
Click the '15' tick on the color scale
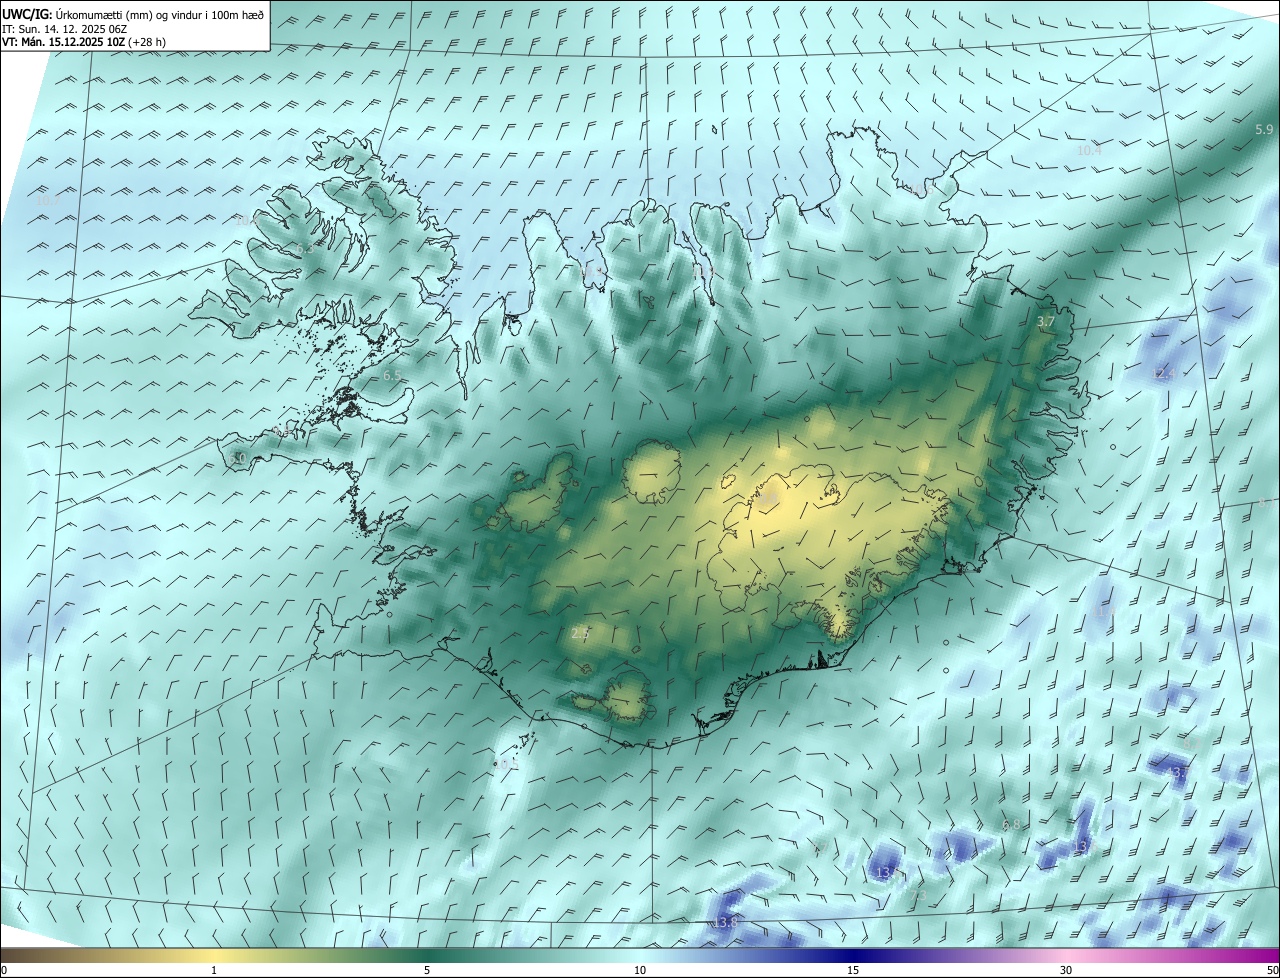point(853,971)
